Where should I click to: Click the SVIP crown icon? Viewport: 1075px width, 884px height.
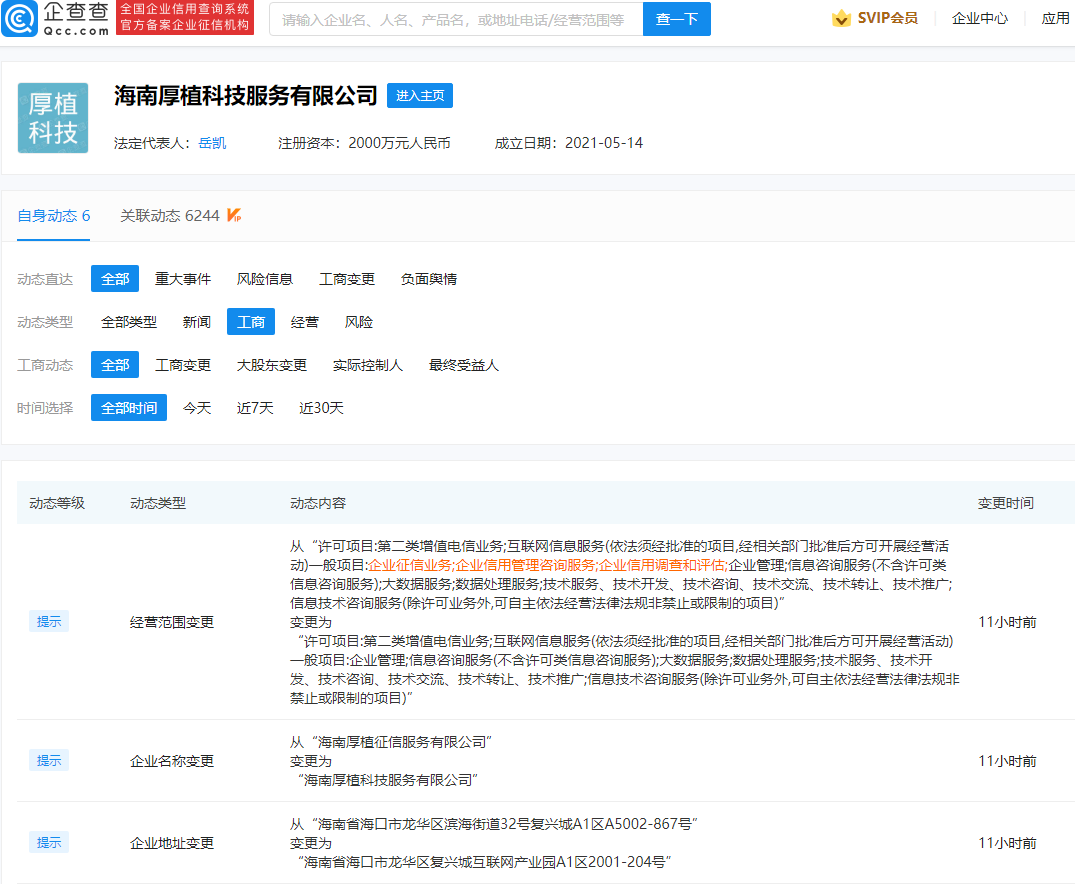(841, 19)
